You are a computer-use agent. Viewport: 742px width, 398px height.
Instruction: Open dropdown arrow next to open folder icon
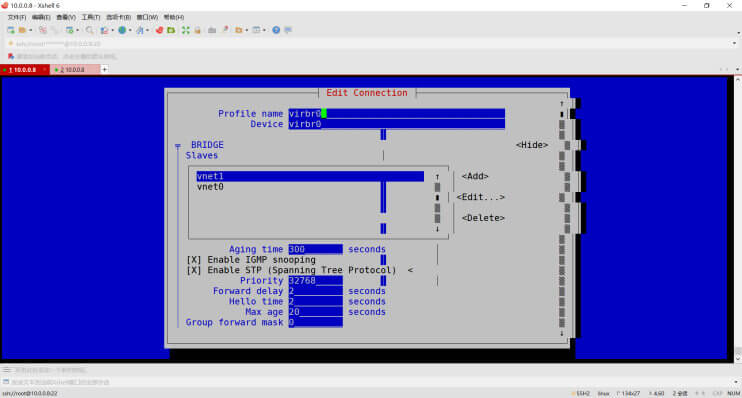(x=31, y=30)
